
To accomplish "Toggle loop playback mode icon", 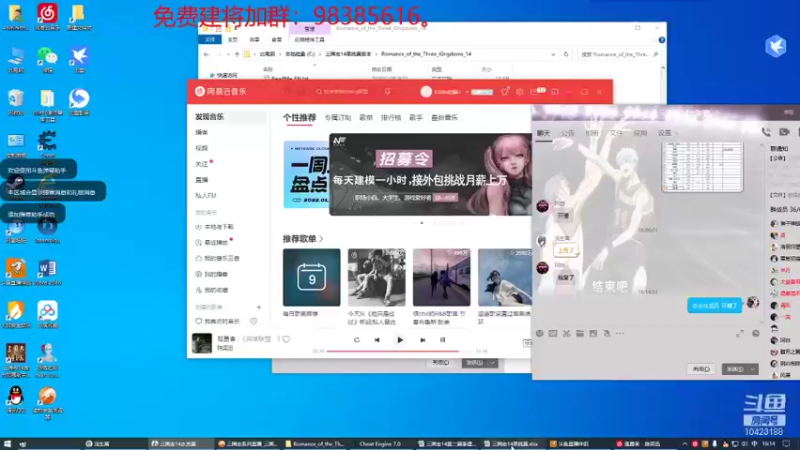I will pyautogui.click(x=357, y=340).
